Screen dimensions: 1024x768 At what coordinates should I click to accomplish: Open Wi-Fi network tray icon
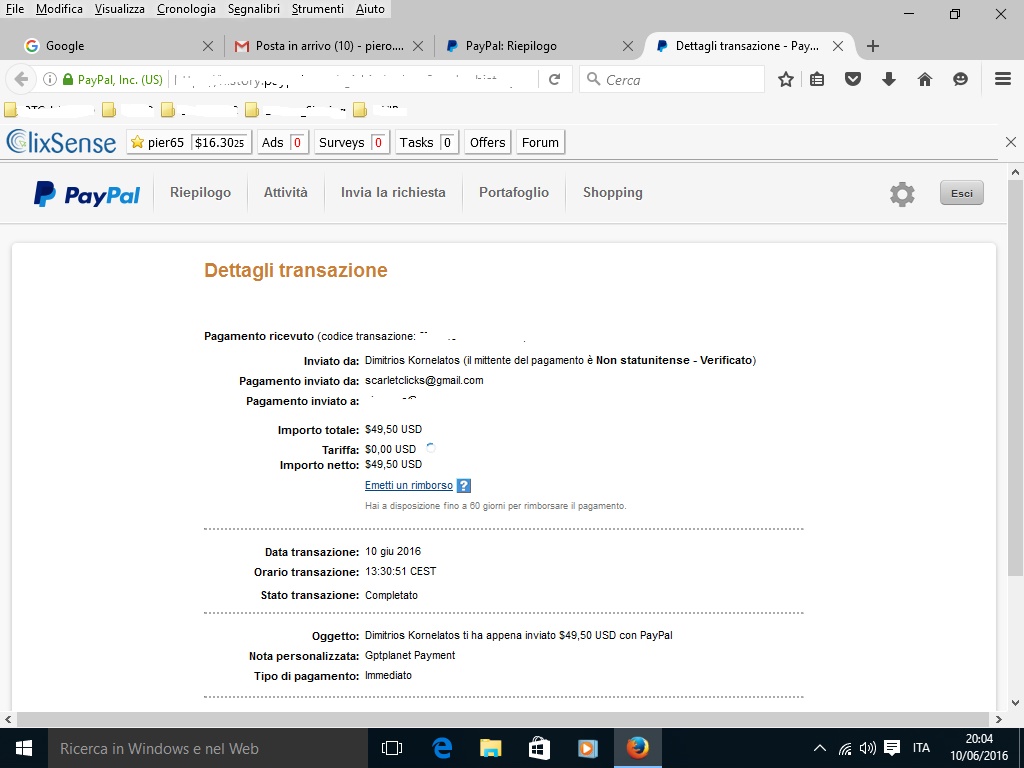(x=844, y=748)
